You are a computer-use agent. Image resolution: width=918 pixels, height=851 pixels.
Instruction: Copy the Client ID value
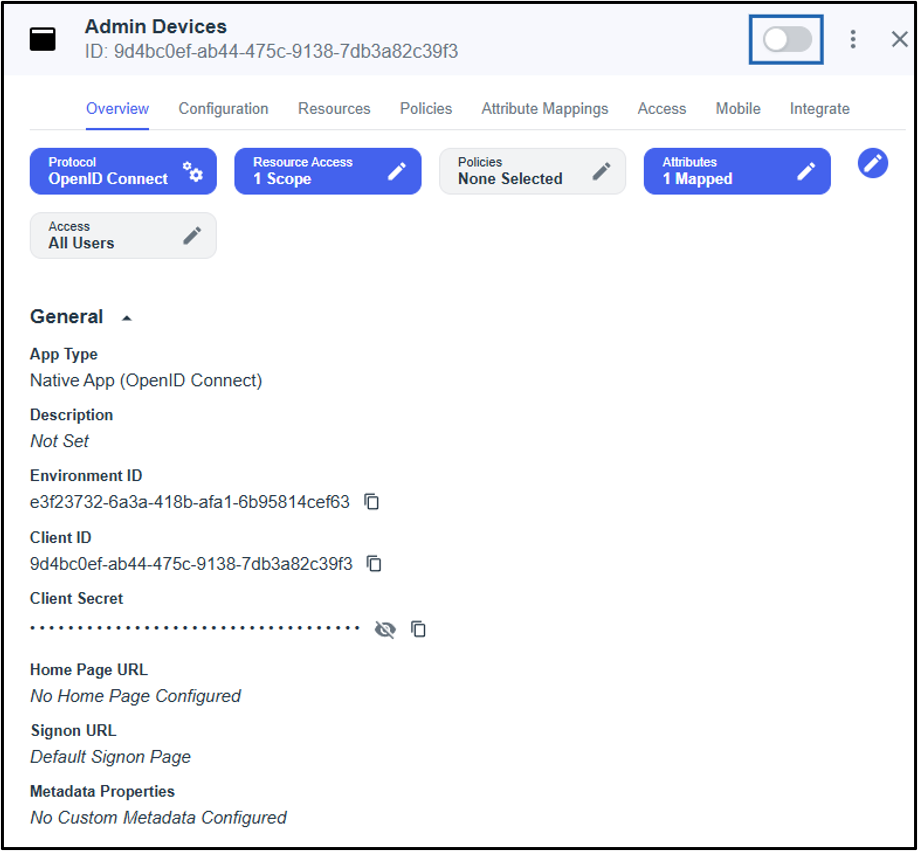[x=374, y=564]
